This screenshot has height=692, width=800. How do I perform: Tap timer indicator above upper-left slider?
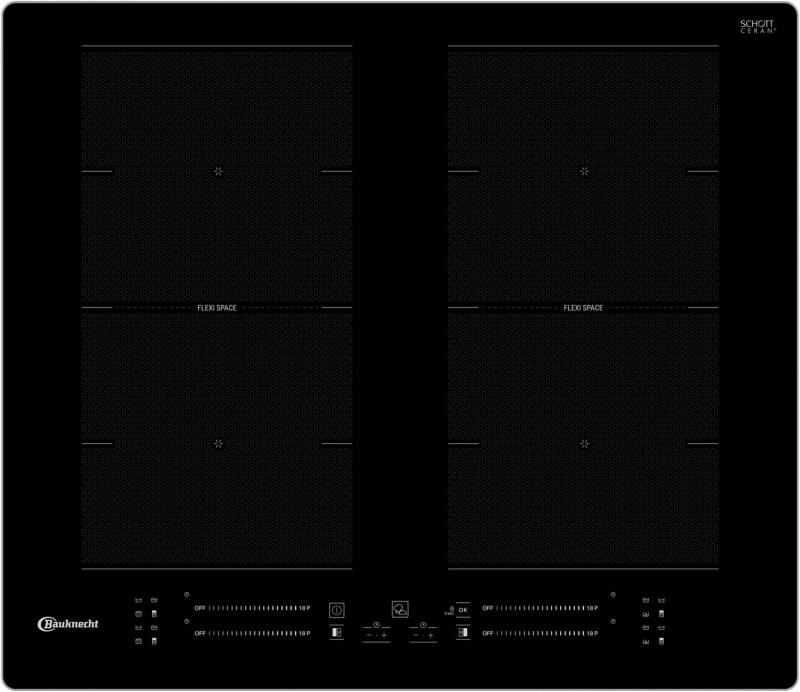(187, 595)
